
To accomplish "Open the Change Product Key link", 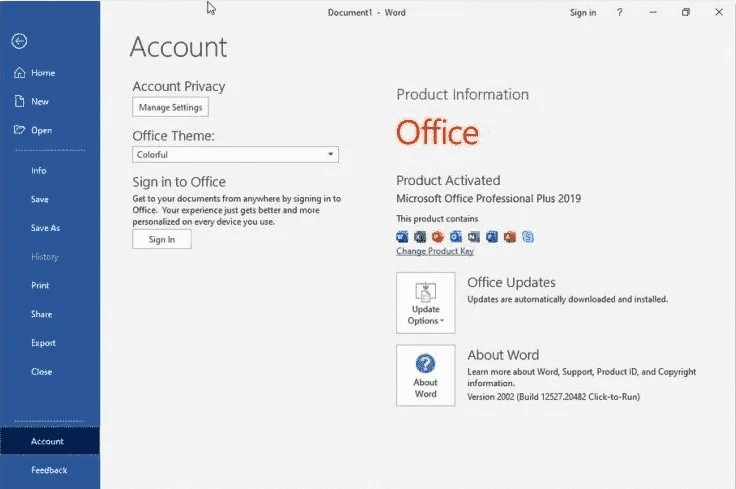I will point(435,251).
